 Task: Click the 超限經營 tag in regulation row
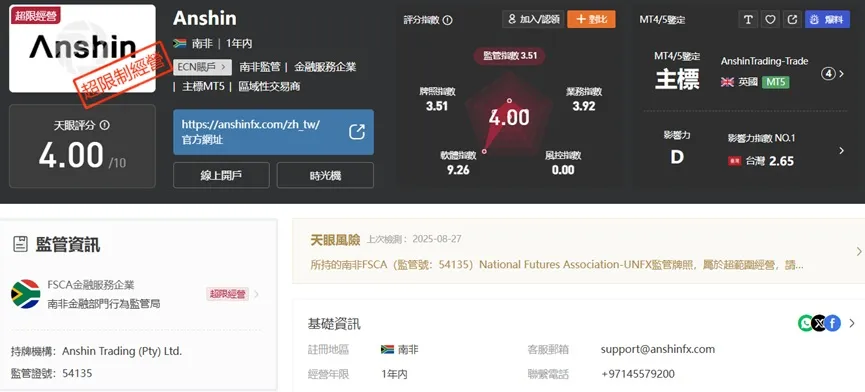point(227,294)
